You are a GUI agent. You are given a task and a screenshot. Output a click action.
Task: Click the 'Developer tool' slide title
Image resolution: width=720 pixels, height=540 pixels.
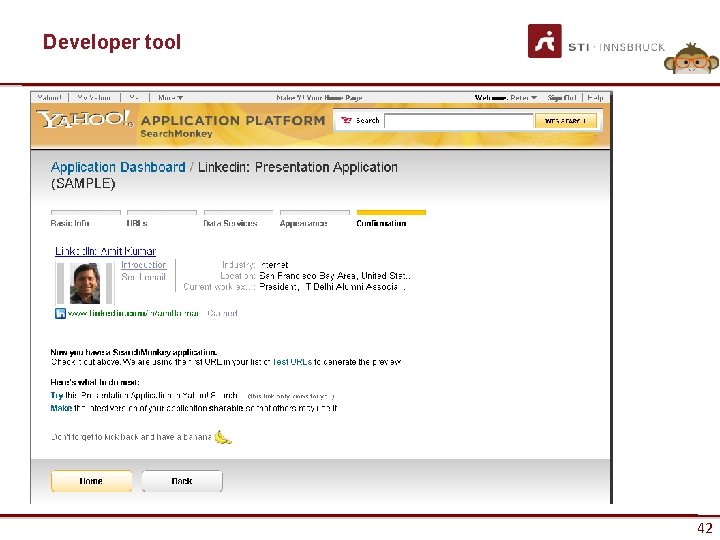coord(112,42)
